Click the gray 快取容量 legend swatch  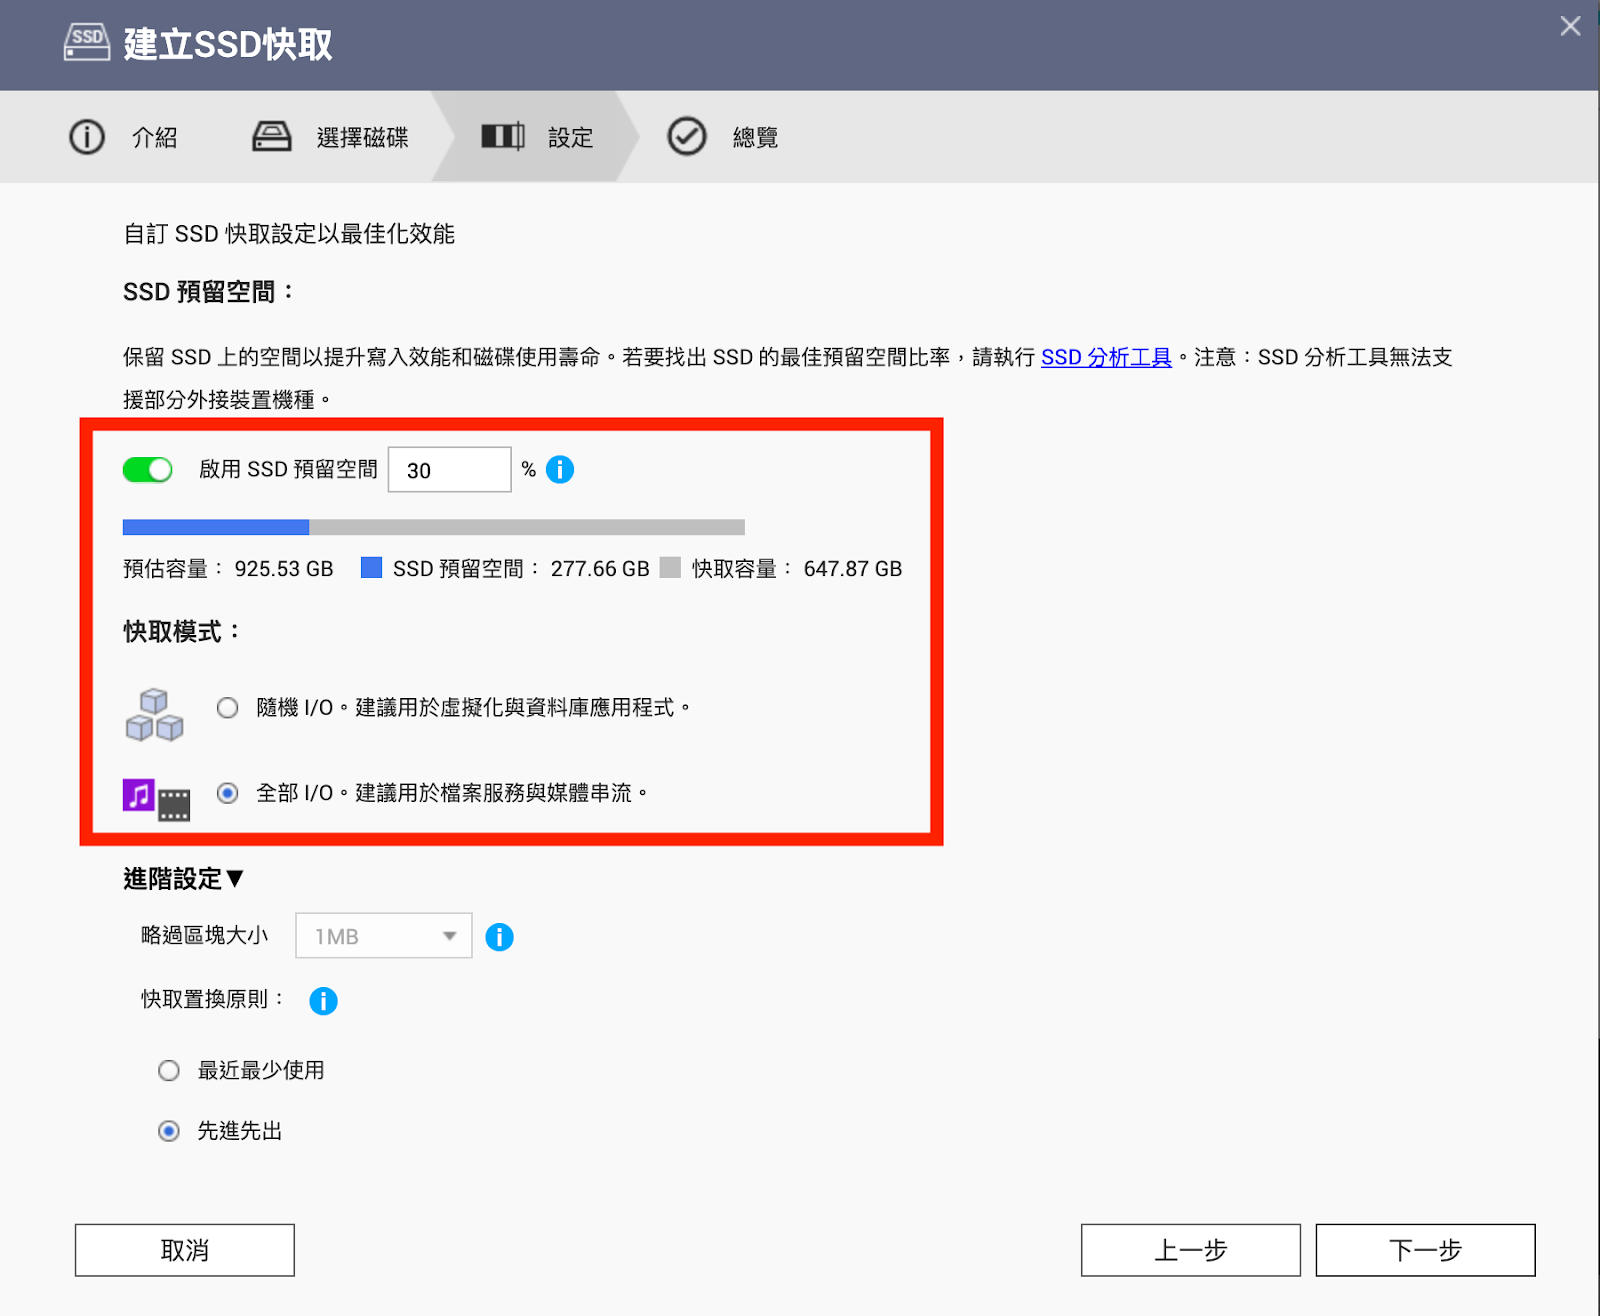(670, 568)
